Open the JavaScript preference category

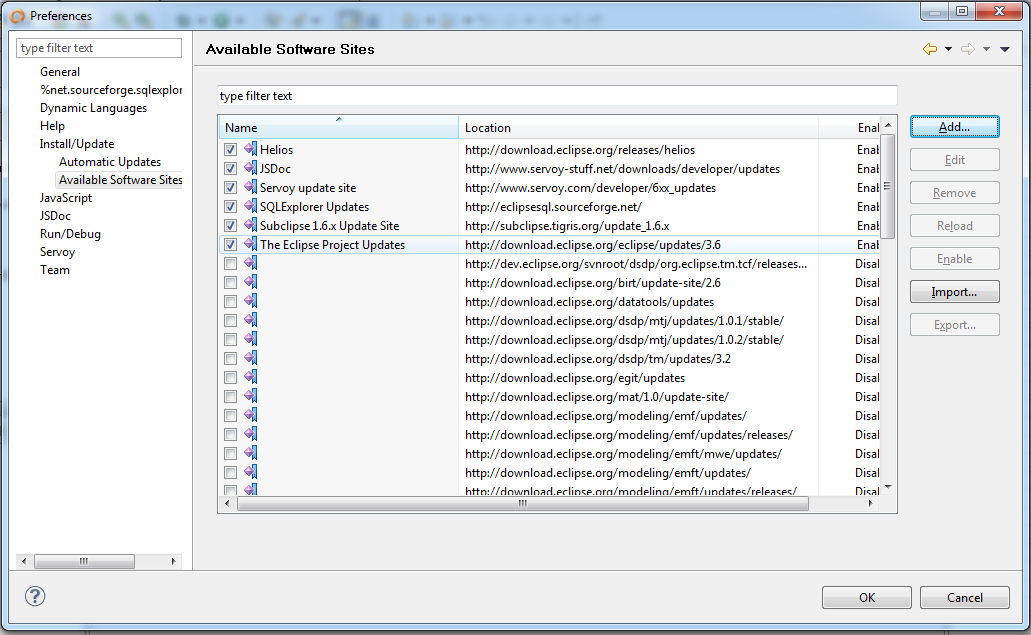pyautogui.click(x=66, y=197)
